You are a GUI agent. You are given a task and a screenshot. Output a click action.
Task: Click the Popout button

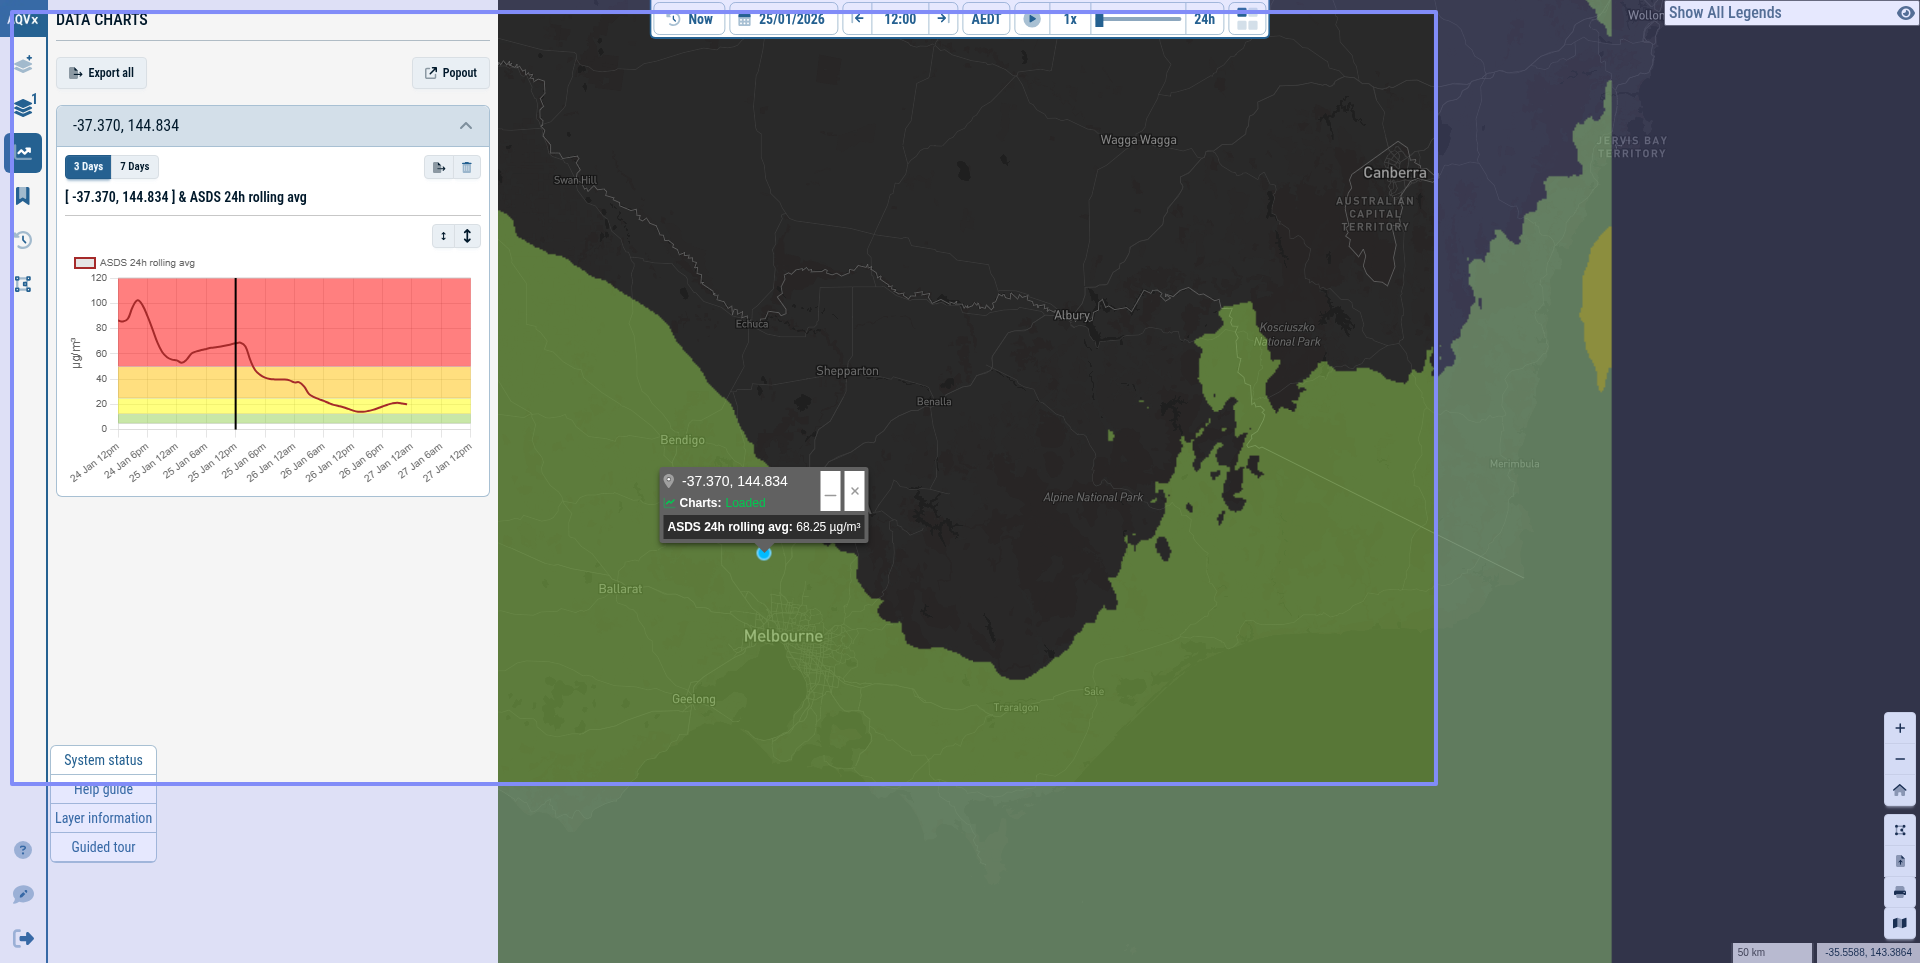click(x=451, y=73)
